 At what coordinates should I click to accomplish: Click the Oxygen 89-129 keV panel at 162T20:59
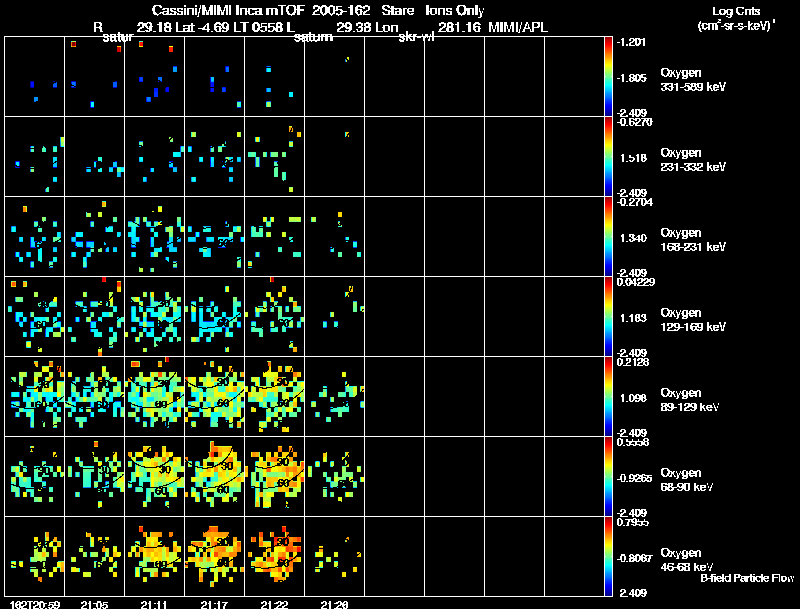pos(35,396)
